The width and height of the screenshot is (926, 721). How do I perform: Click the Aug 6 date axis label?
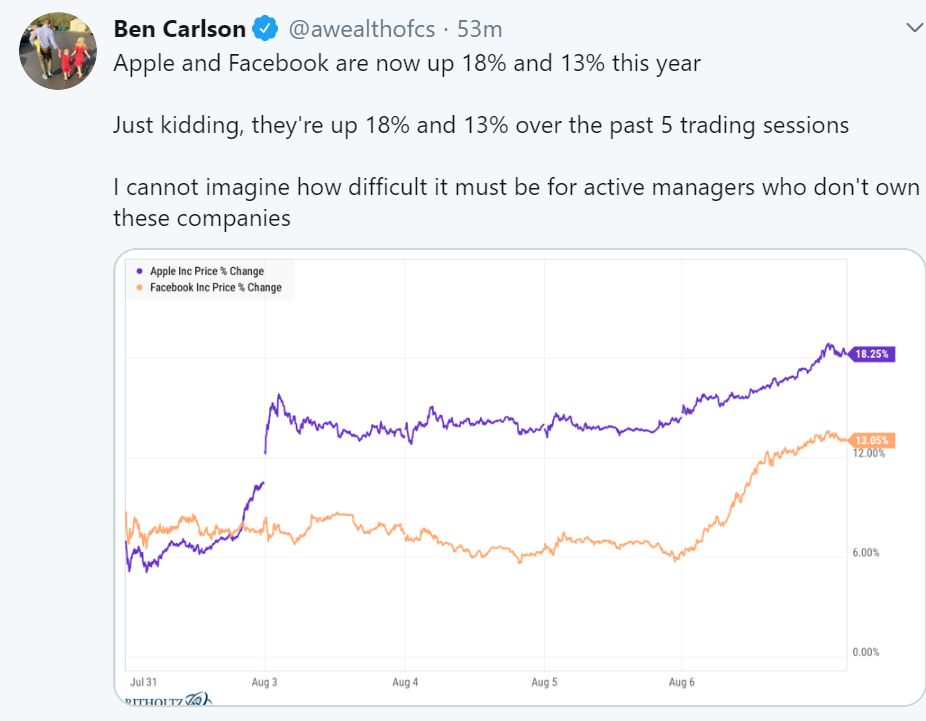pos(681,682)
